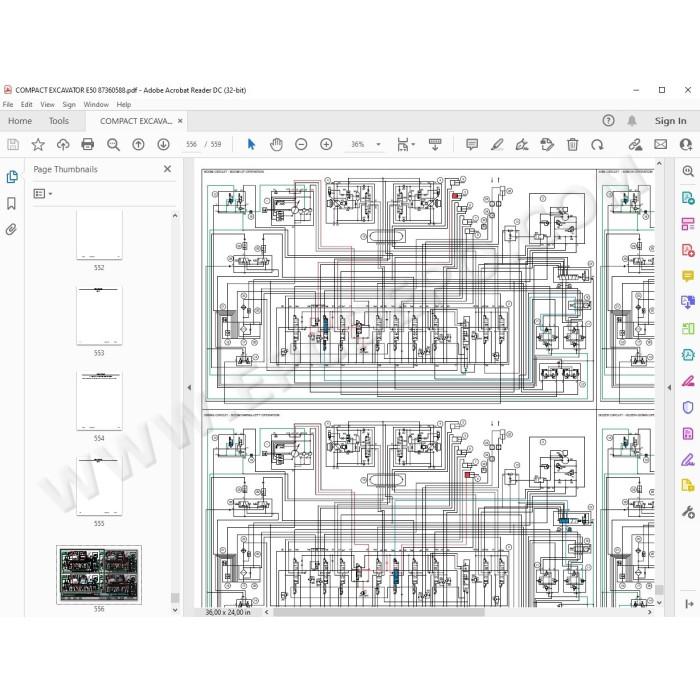Open Bookmarks panel icon
The image size is (700, 700).
pyautogui.click(x=12, y=204)
